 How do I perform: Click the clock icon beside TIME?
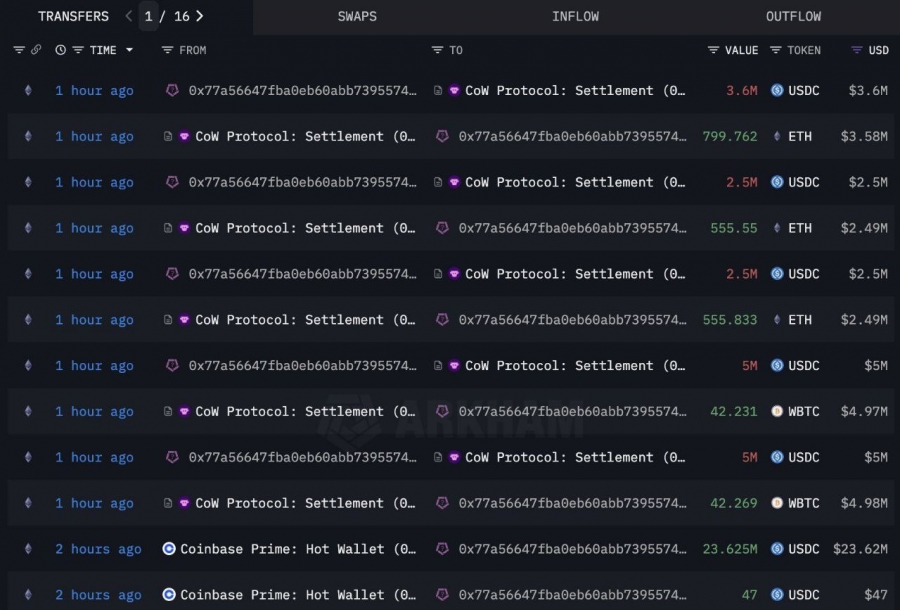pos(61,50)
